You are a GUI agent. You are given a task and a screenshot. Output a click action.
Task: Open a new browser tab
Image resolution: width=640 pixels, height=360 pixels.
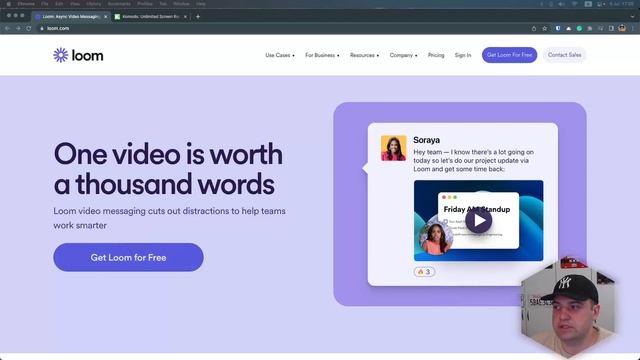click(198, 17)
